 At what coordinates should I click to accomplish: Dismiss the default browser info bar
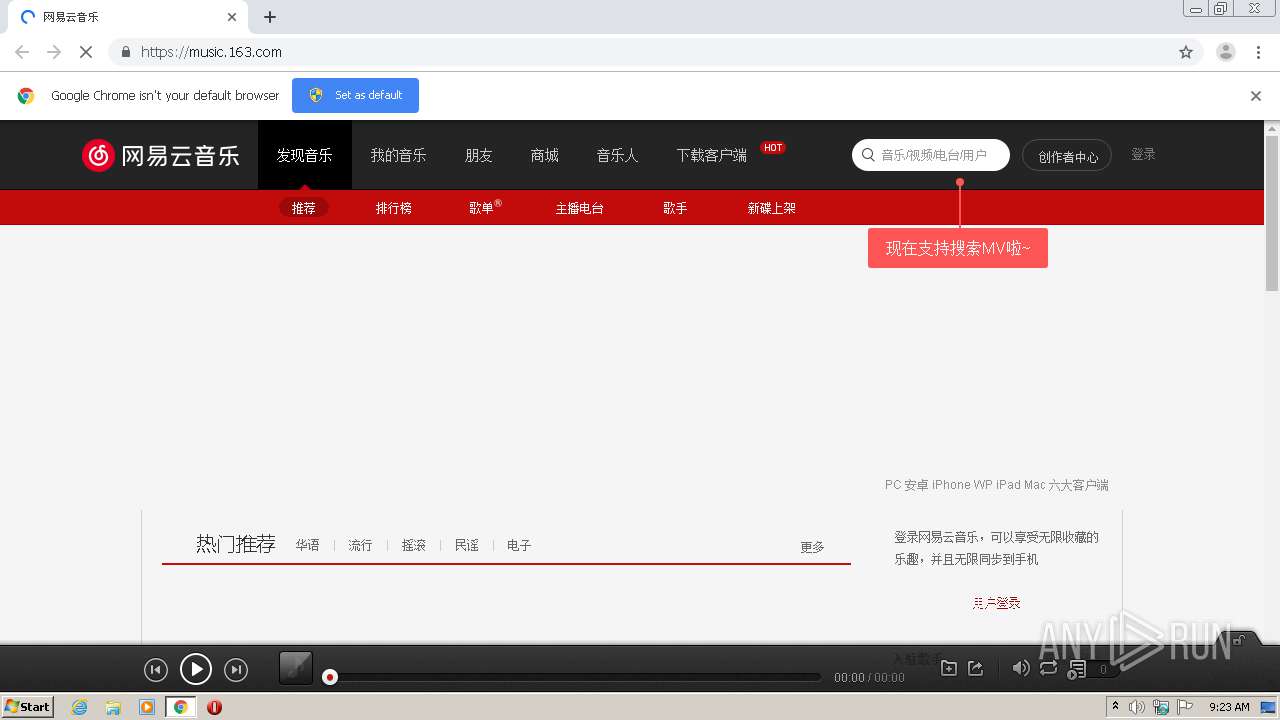pos(1256,96)
